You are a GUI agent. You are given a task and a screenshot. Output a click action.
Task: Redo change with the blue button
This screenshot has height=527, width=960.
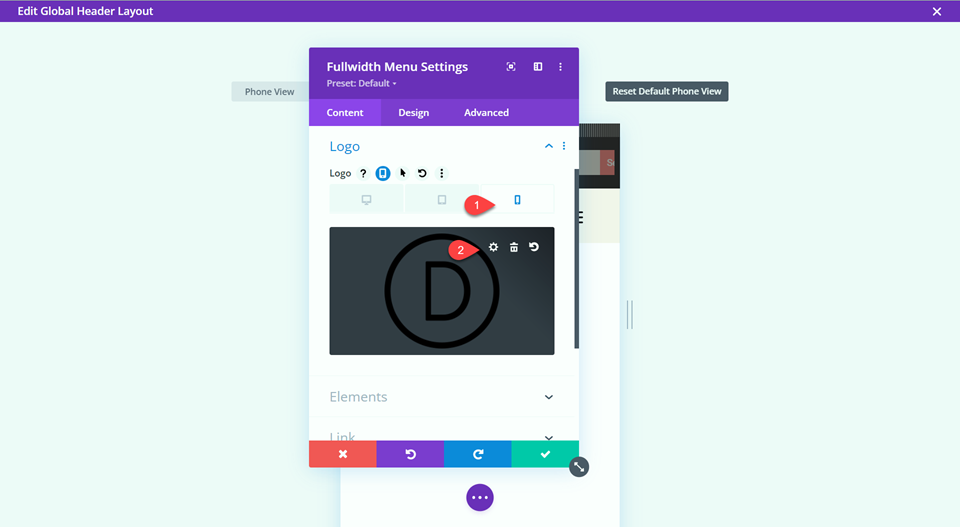click(478, 454)
